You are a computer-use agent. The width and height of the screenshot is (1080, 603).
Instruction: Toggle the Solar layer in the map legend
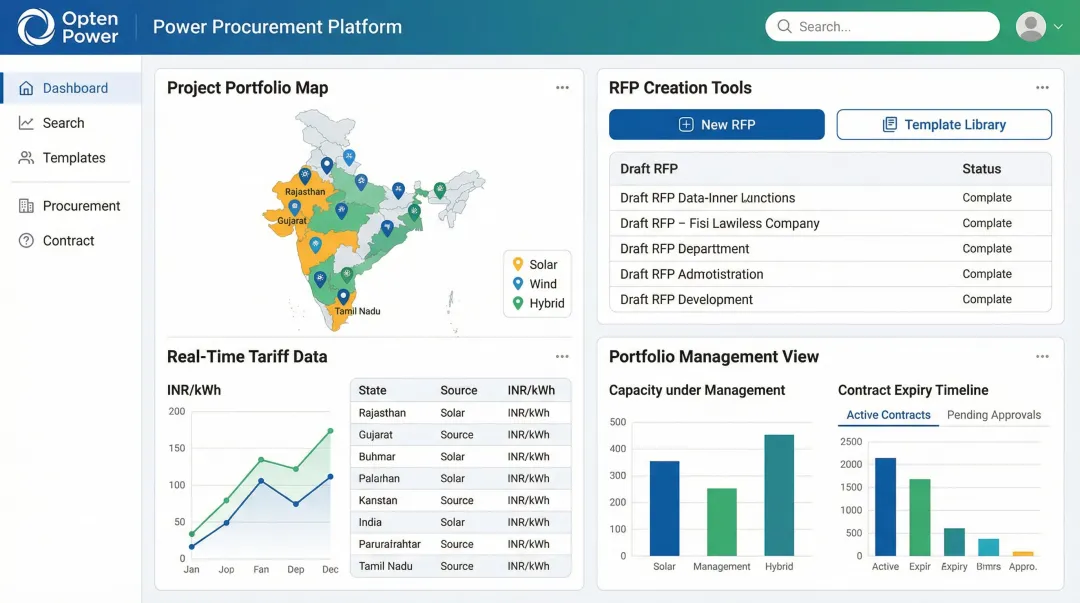pyautogui.click(x=538, y=264)
